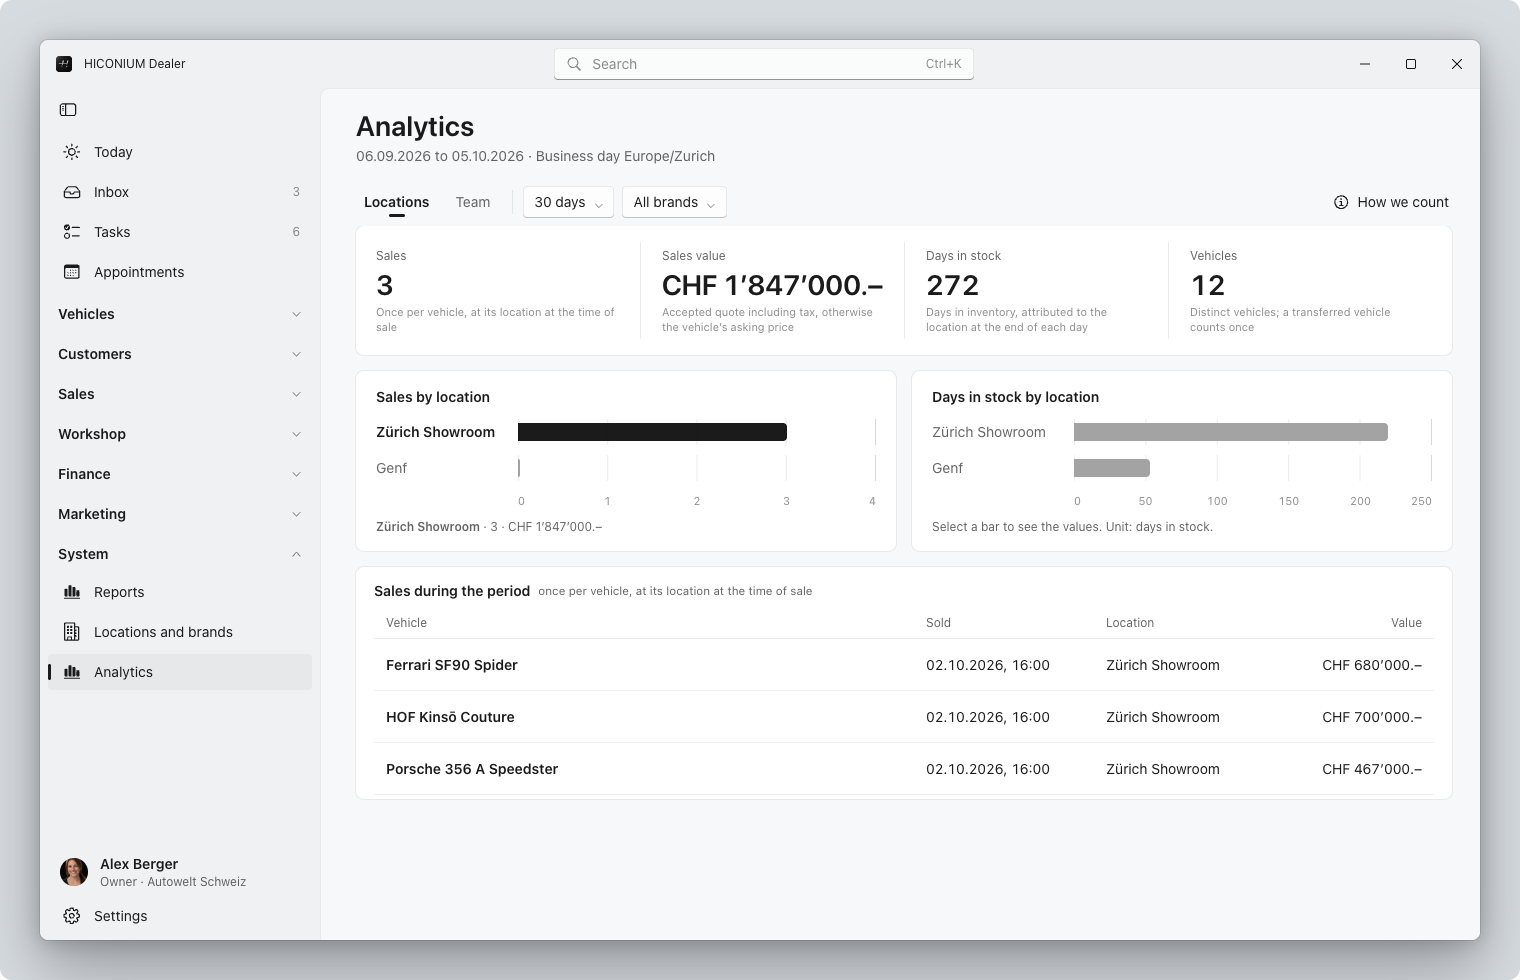This screenshot has width=1520, height=980.
Task: Open the All brands filter dropdown
Action: click(x=674, y=202)
